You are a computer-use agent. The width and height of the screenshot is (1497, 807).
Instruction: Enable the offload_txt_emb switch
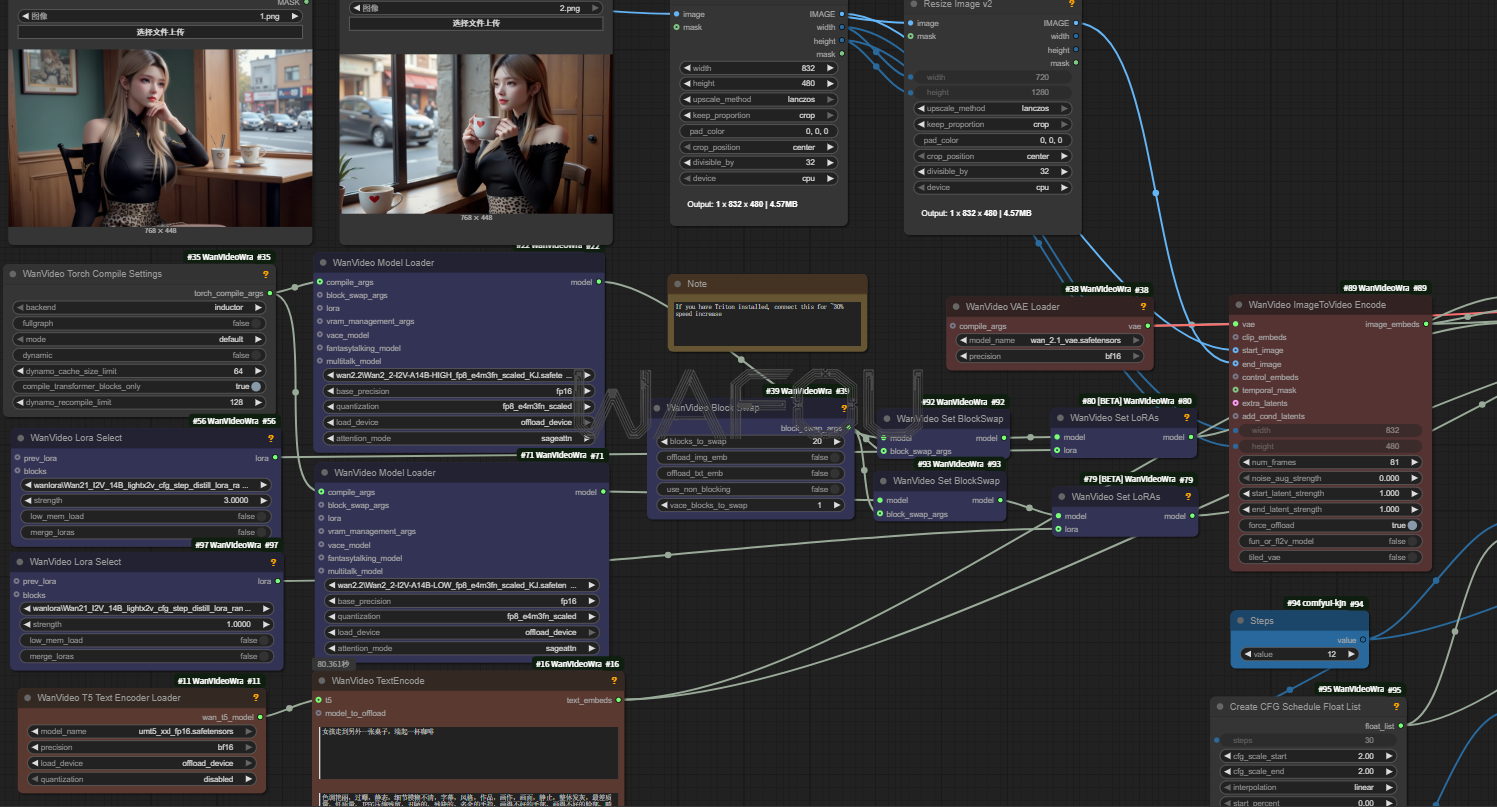click(836, 473)
